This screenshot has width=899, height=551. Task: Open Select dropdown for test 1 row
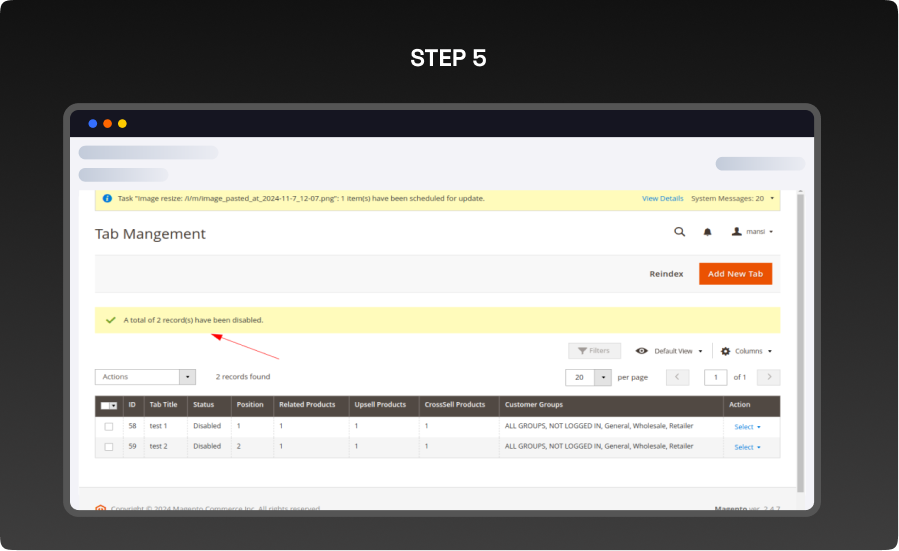747,427
